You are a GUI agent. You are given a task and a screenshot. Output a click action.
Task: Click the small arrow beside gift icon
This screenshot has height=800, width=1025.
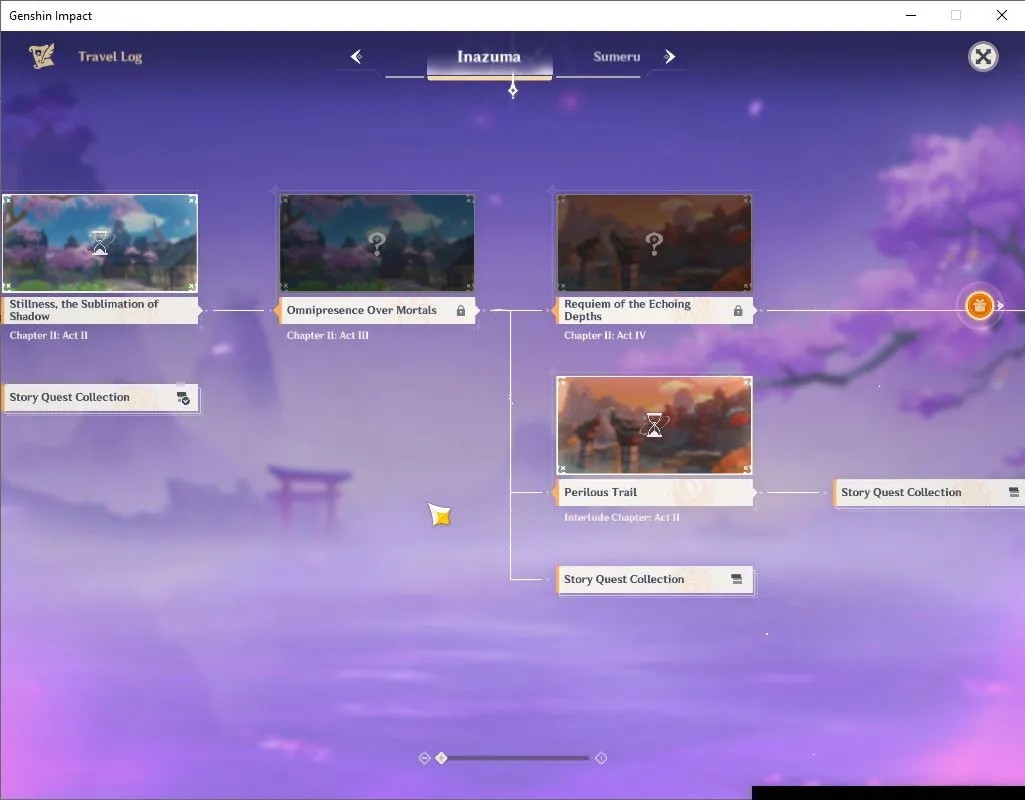(x=1000, y=305)
